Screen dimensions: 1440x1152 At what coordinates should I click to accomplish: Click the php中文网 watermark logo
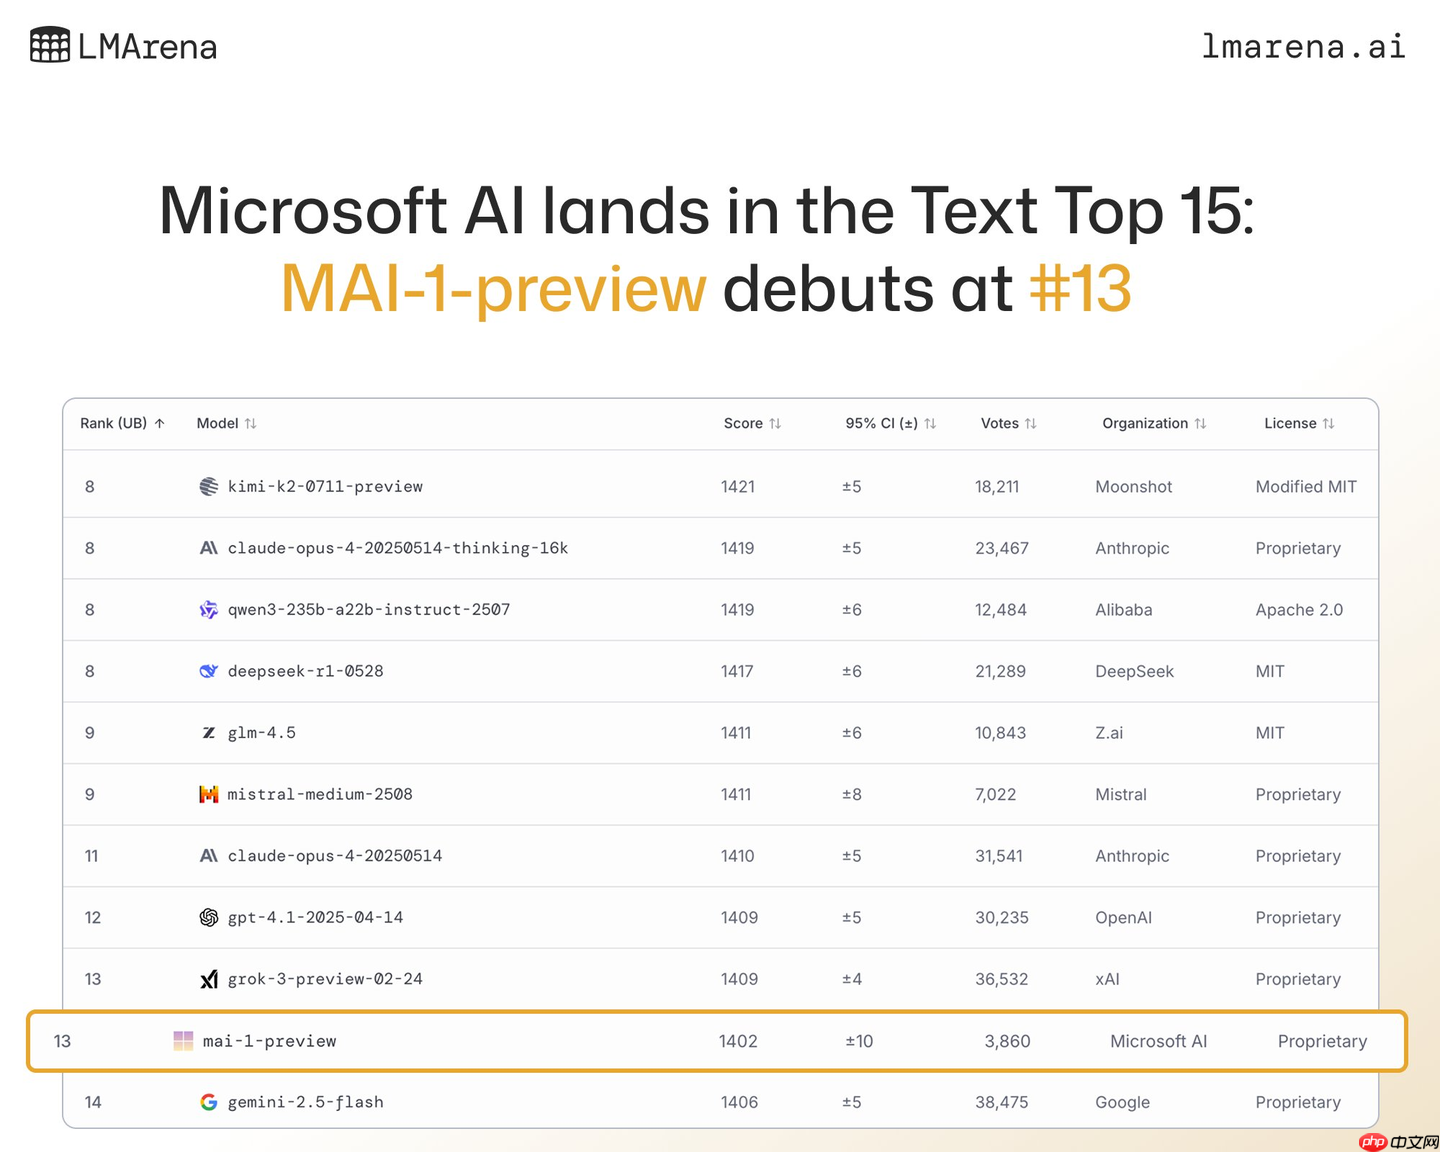pyautogui.click(x=1398, y=1142)
